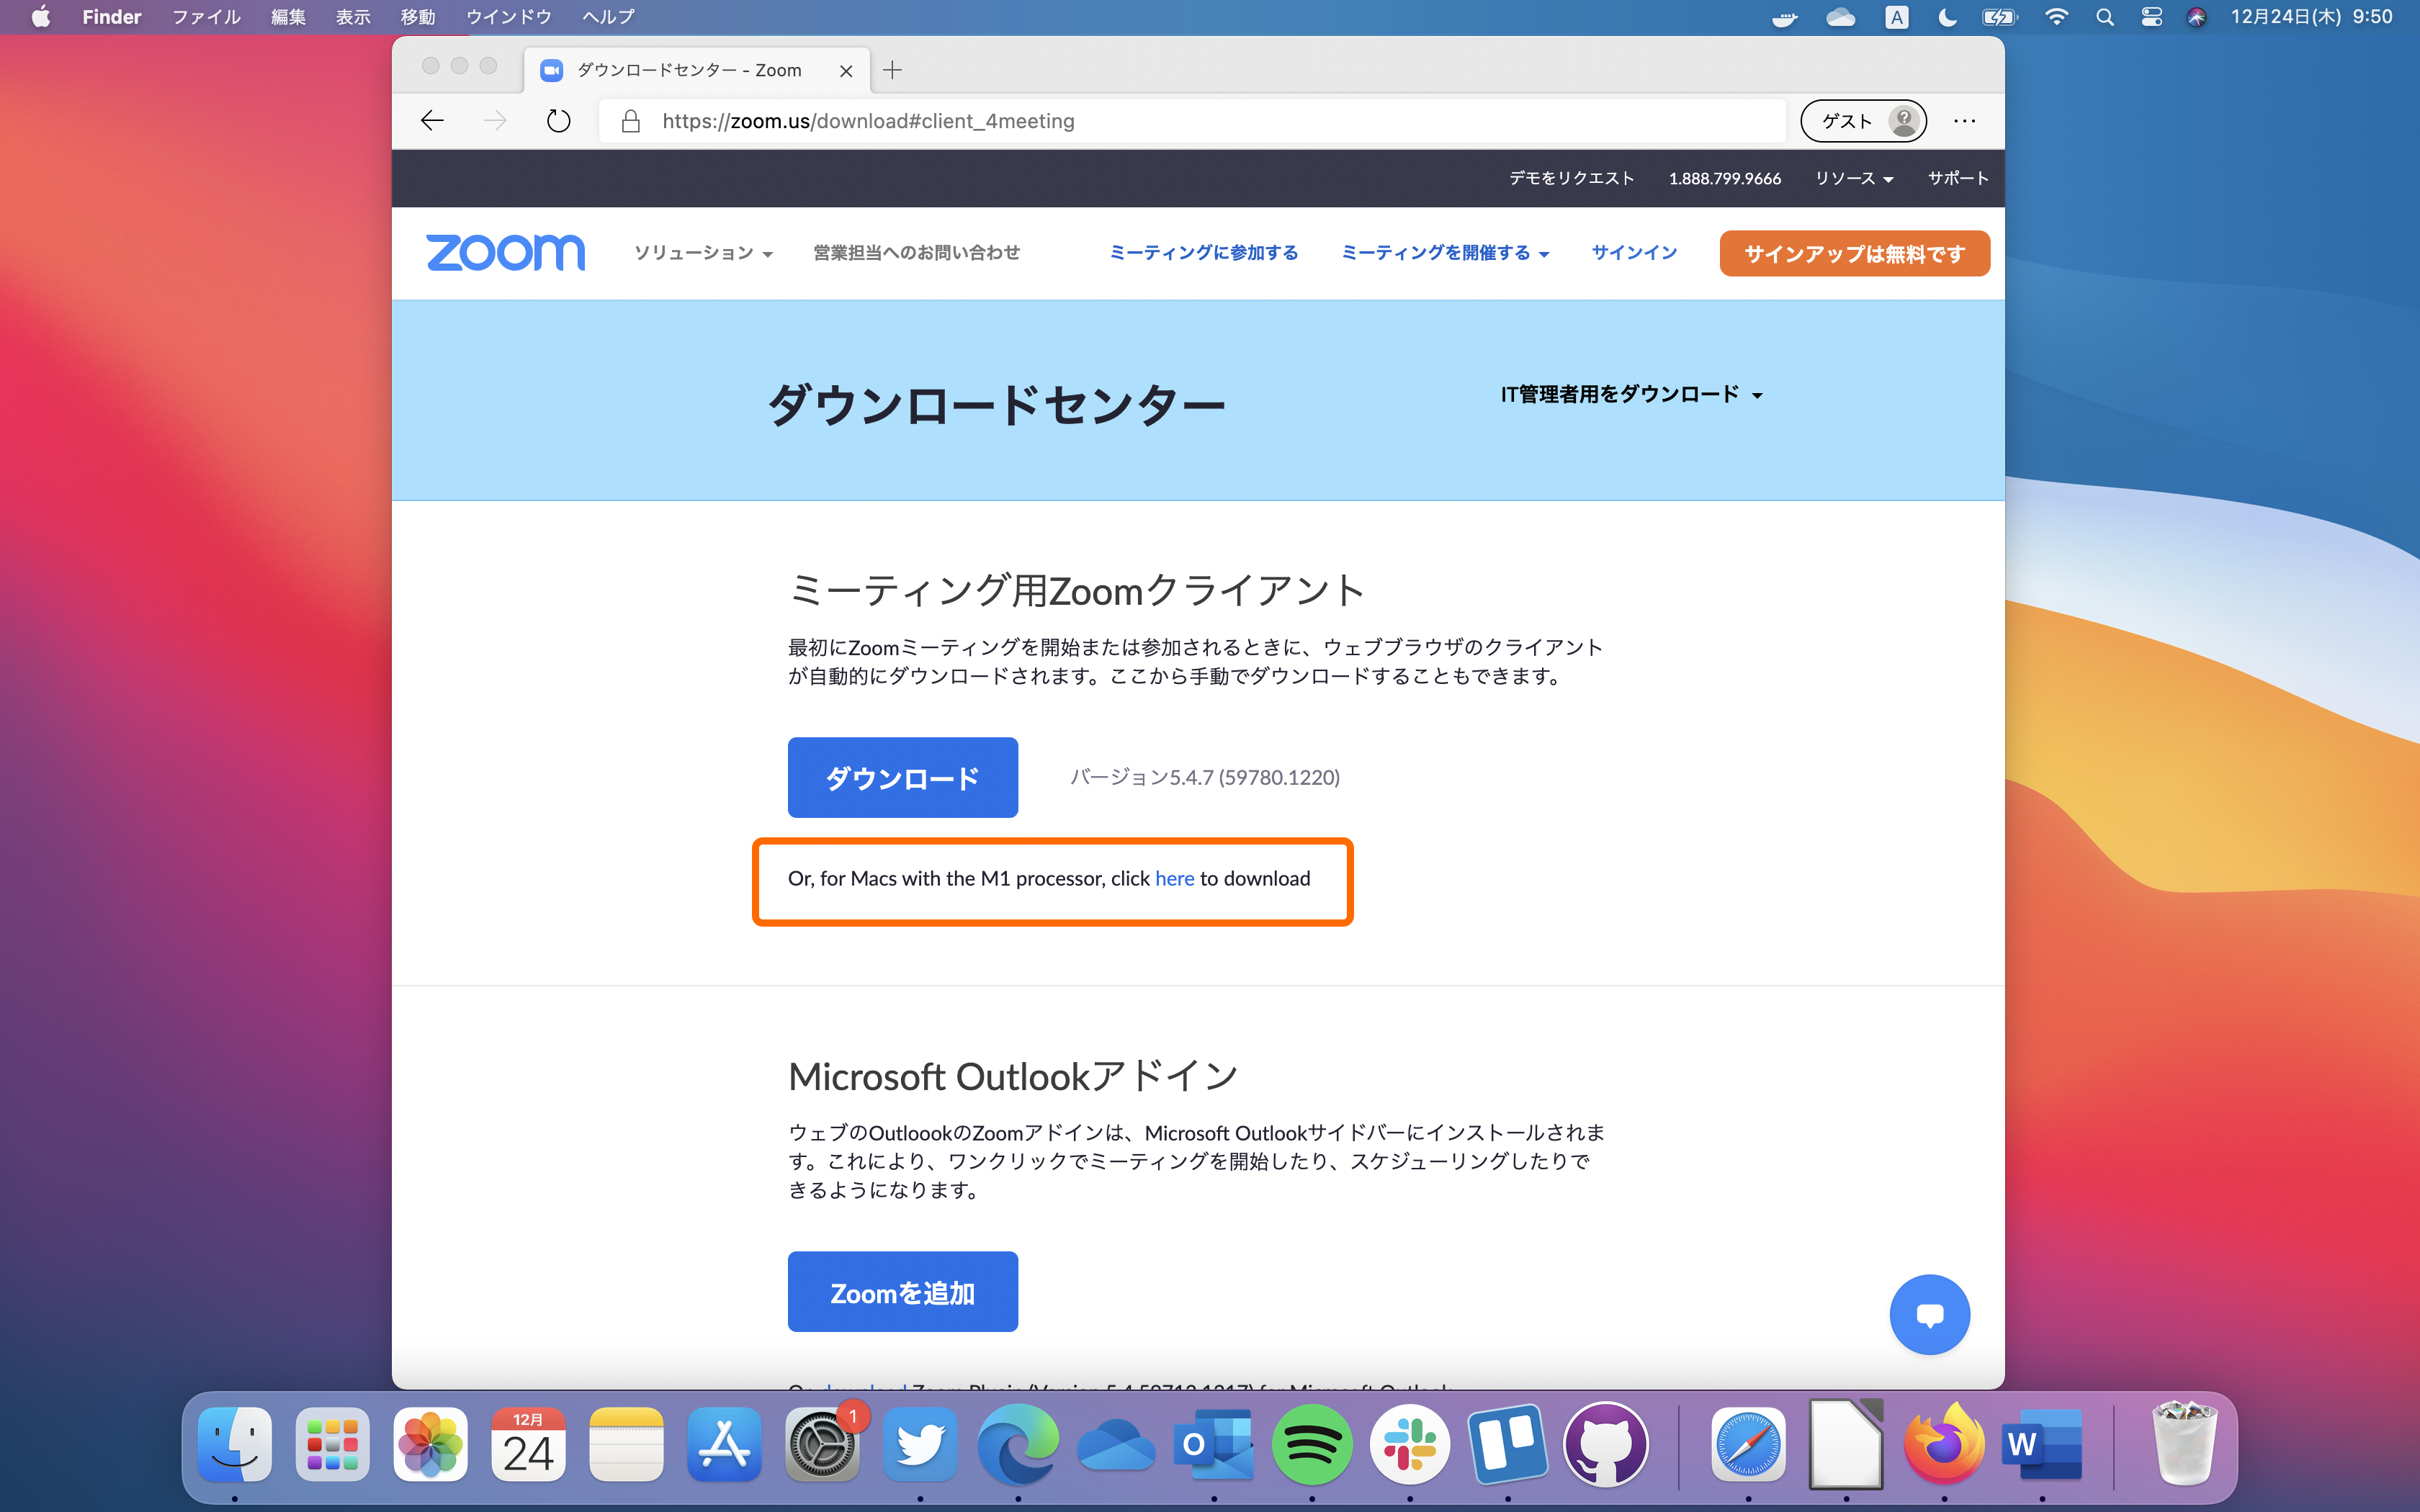Open the 表示 menu in the menu bar
The height and width of the screenshot is (1512, 2420).
point(352,17)
